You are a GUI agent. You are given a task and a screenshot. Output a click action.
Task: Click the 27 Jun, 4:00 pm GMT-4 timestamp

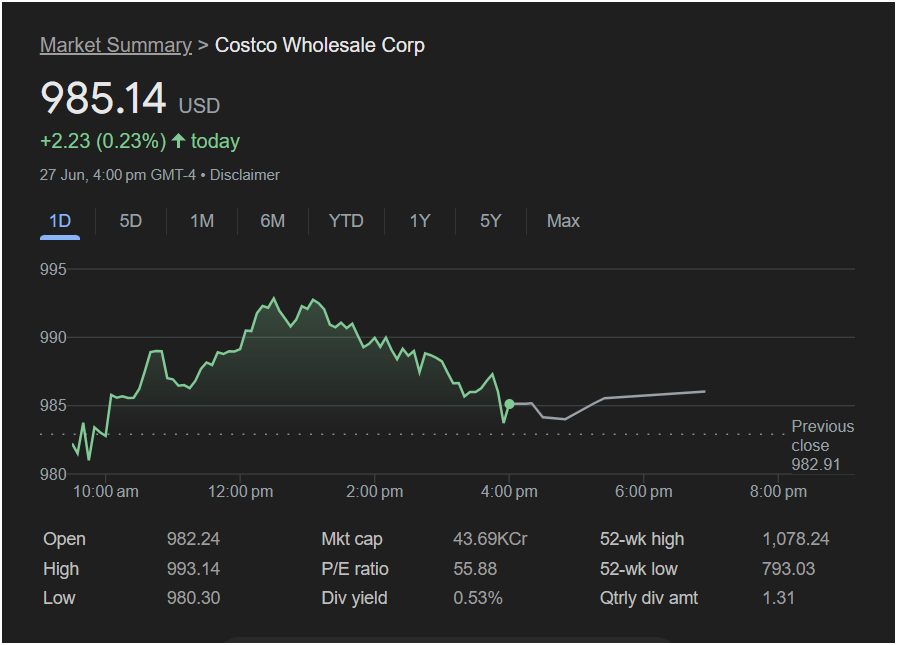[x=118, y=175]
